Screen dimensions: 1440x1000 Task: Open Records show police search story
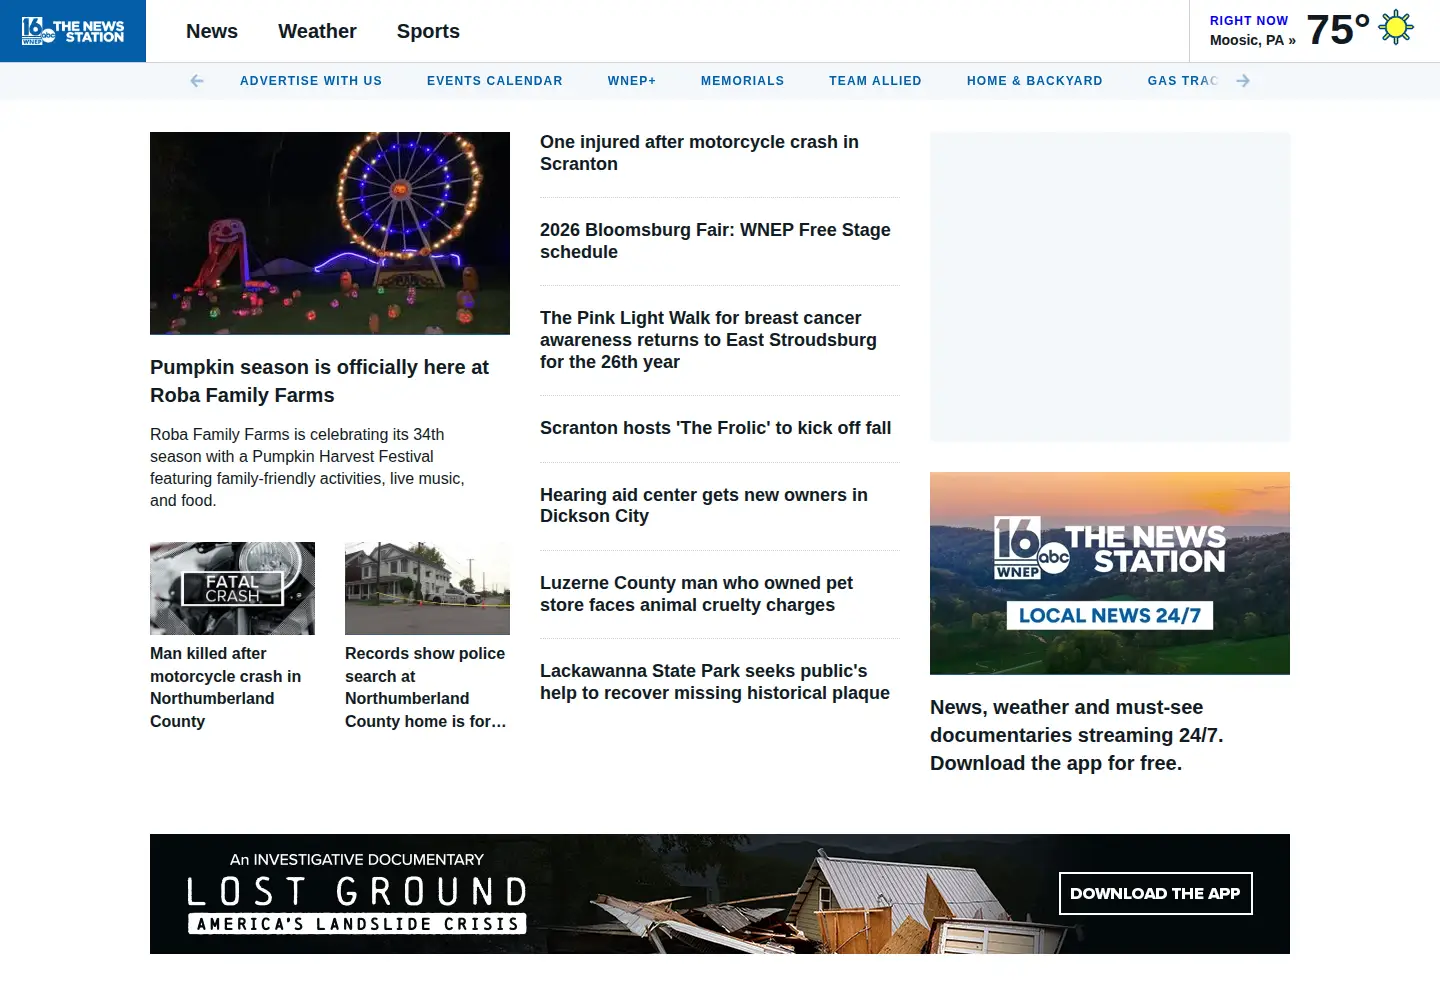(x=426, y=687)
